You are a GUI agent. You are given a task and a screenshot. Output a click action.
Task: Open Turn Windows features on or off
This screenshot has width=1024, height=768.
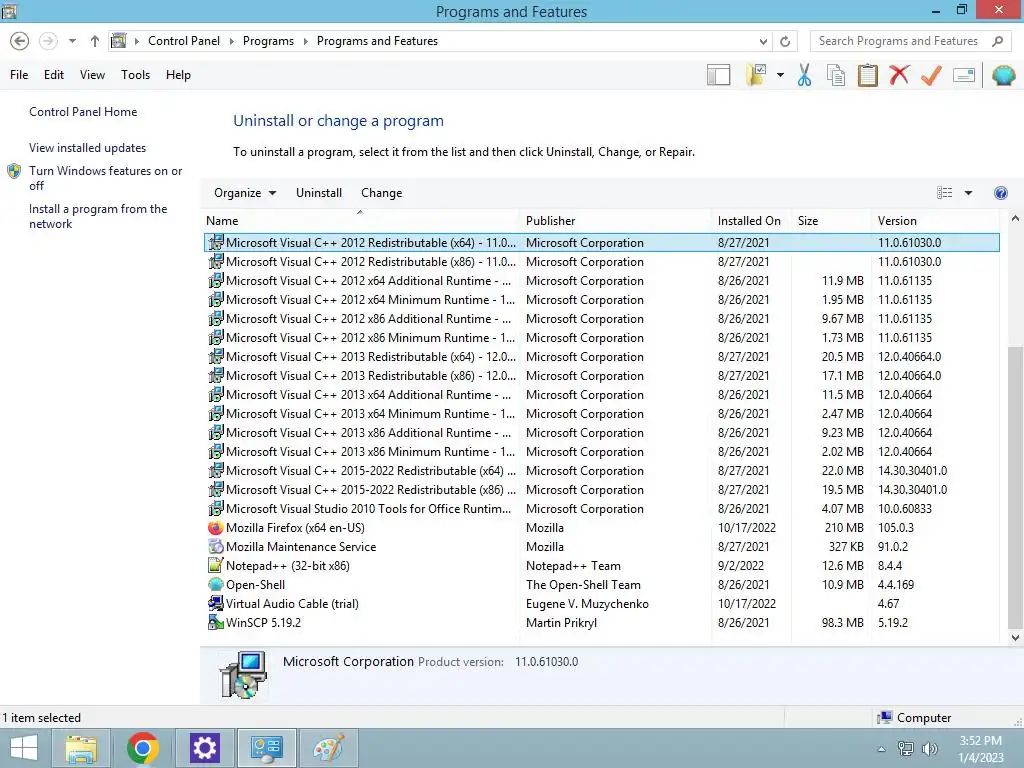[x=105, y=178]
